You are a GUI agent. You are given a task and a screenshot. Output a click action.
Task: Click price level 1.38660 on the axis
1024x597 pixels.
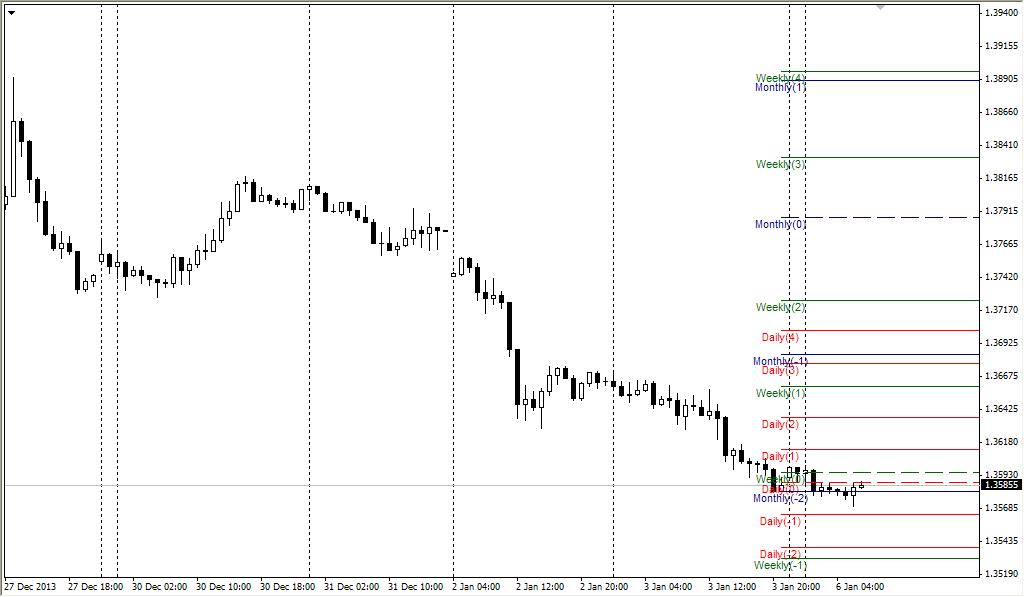point(1001,112)
